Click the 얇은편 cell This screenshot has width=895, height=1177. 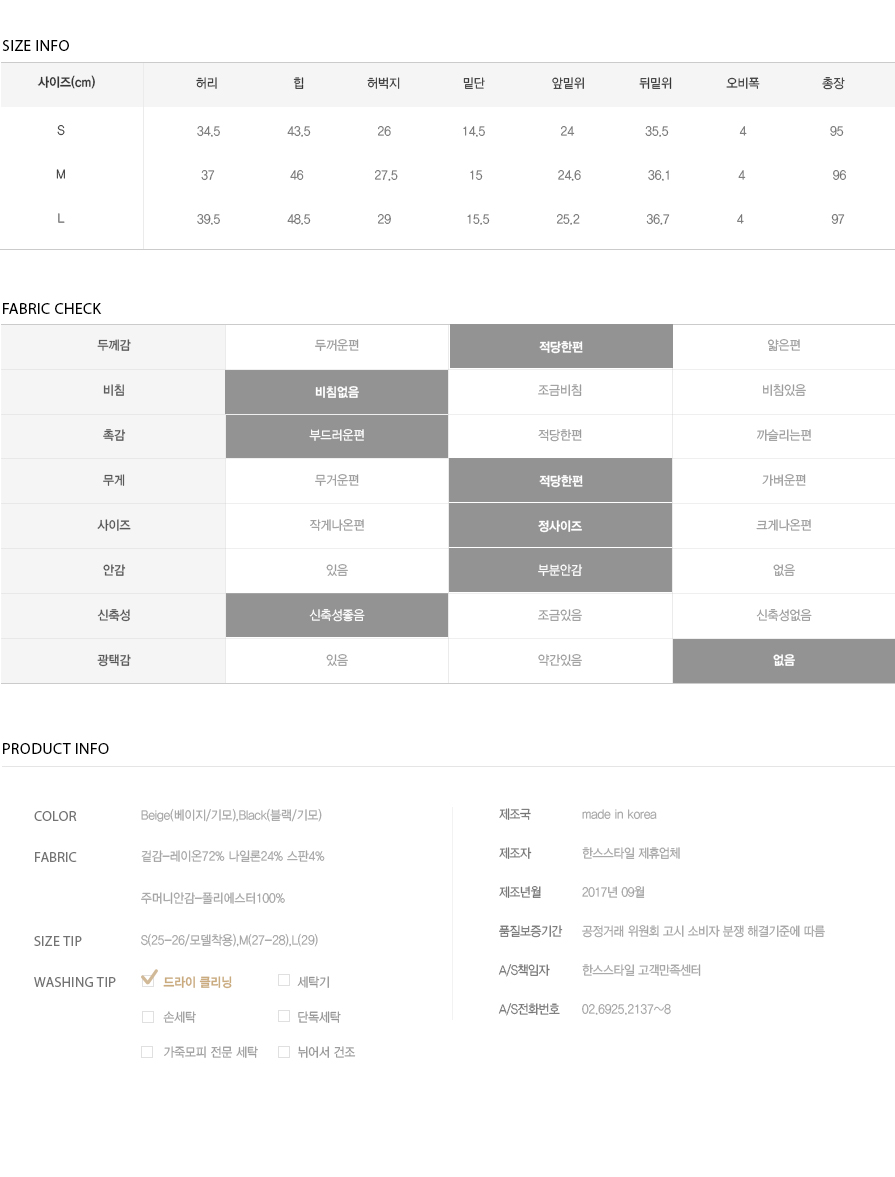(784, 346)
